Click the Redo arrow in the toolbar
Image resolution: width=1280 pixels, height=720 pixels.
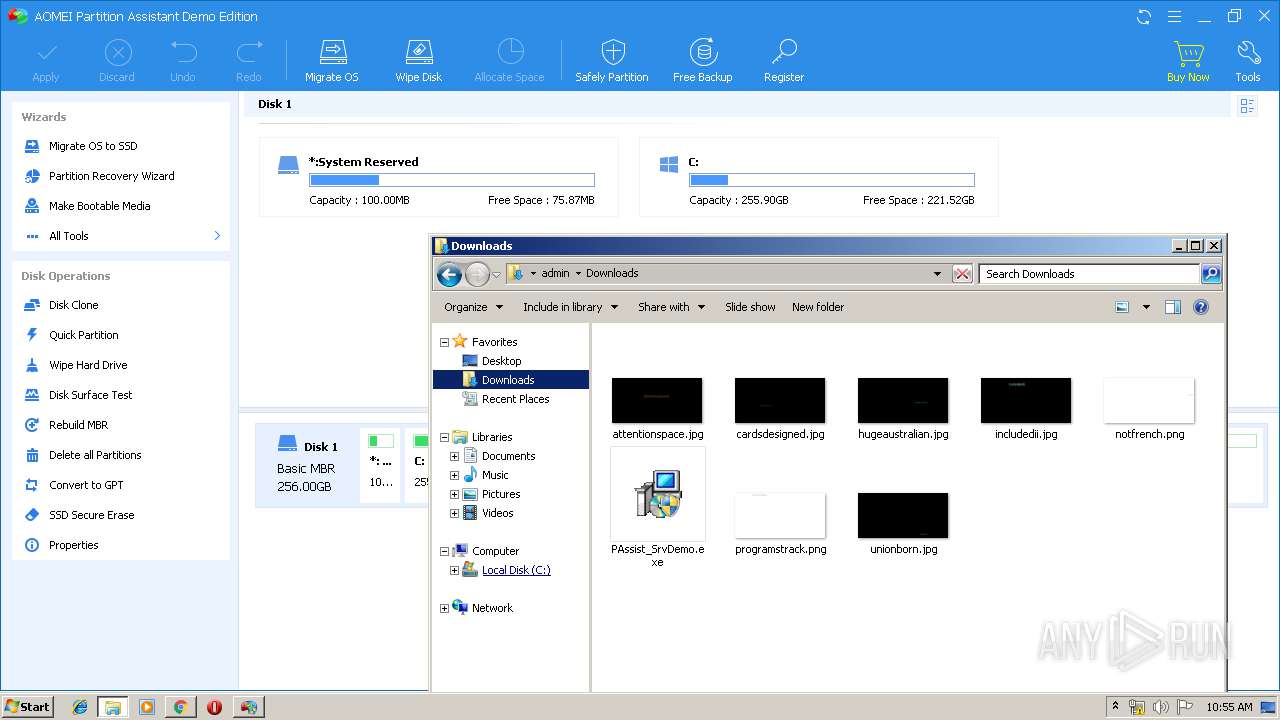249,60
